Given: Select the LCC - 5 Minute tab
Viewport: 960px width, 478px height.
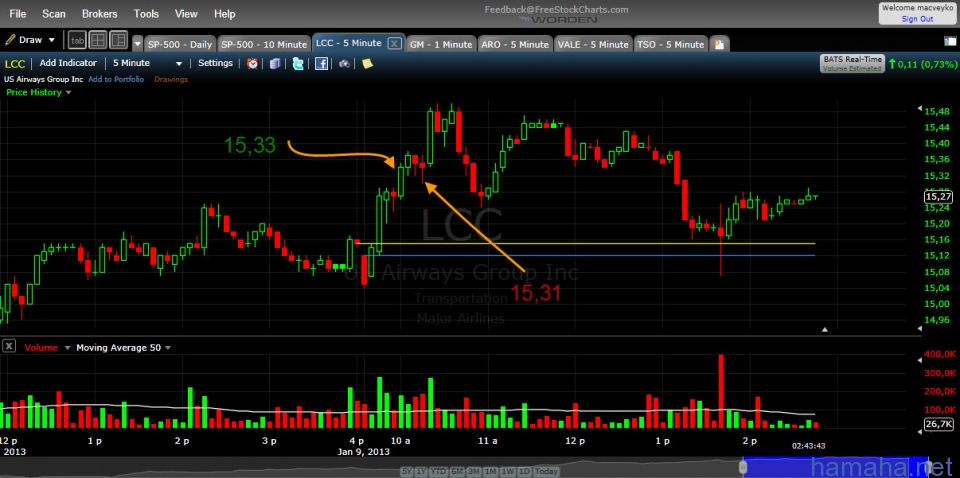Looking at the screenshot, I should pos(349,43).
